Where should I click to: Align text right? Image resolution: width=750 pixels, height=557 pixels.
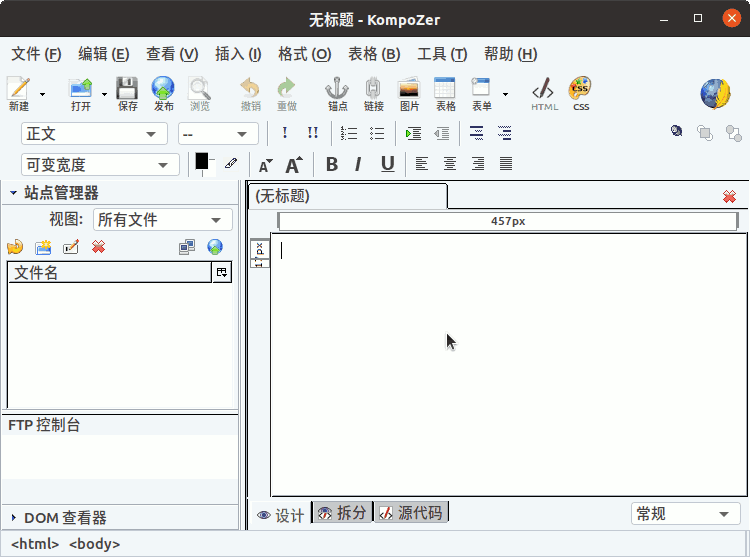(x=478, y=164)
